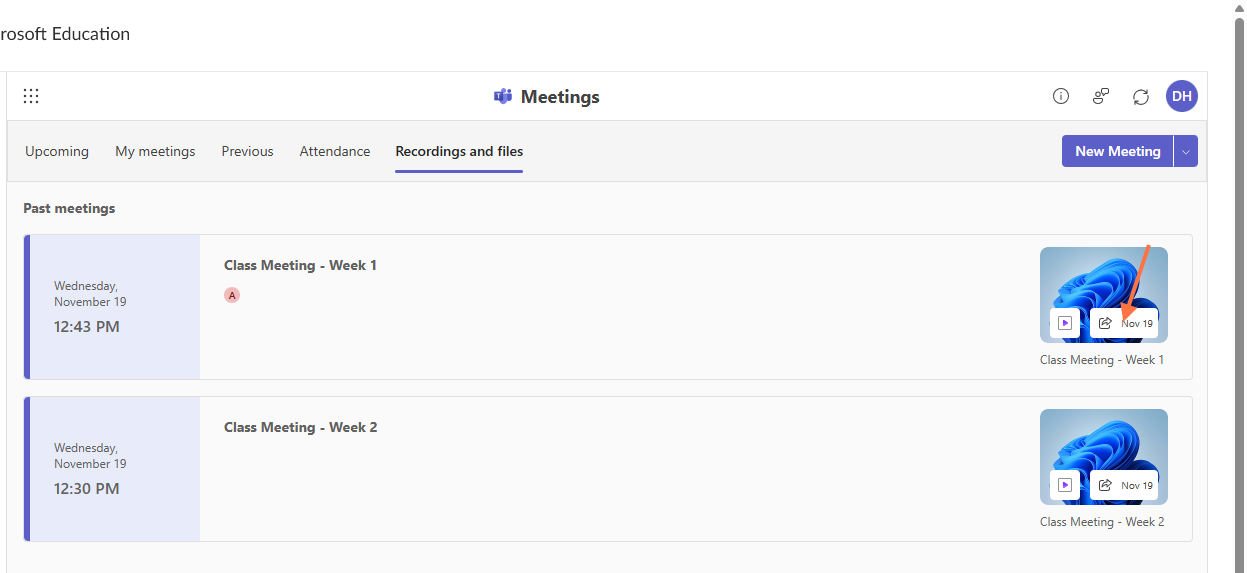Switch to the Upcoming tab
This screenshot has height=573, width=1247.
pyautogui.click(x=57, y=151)
